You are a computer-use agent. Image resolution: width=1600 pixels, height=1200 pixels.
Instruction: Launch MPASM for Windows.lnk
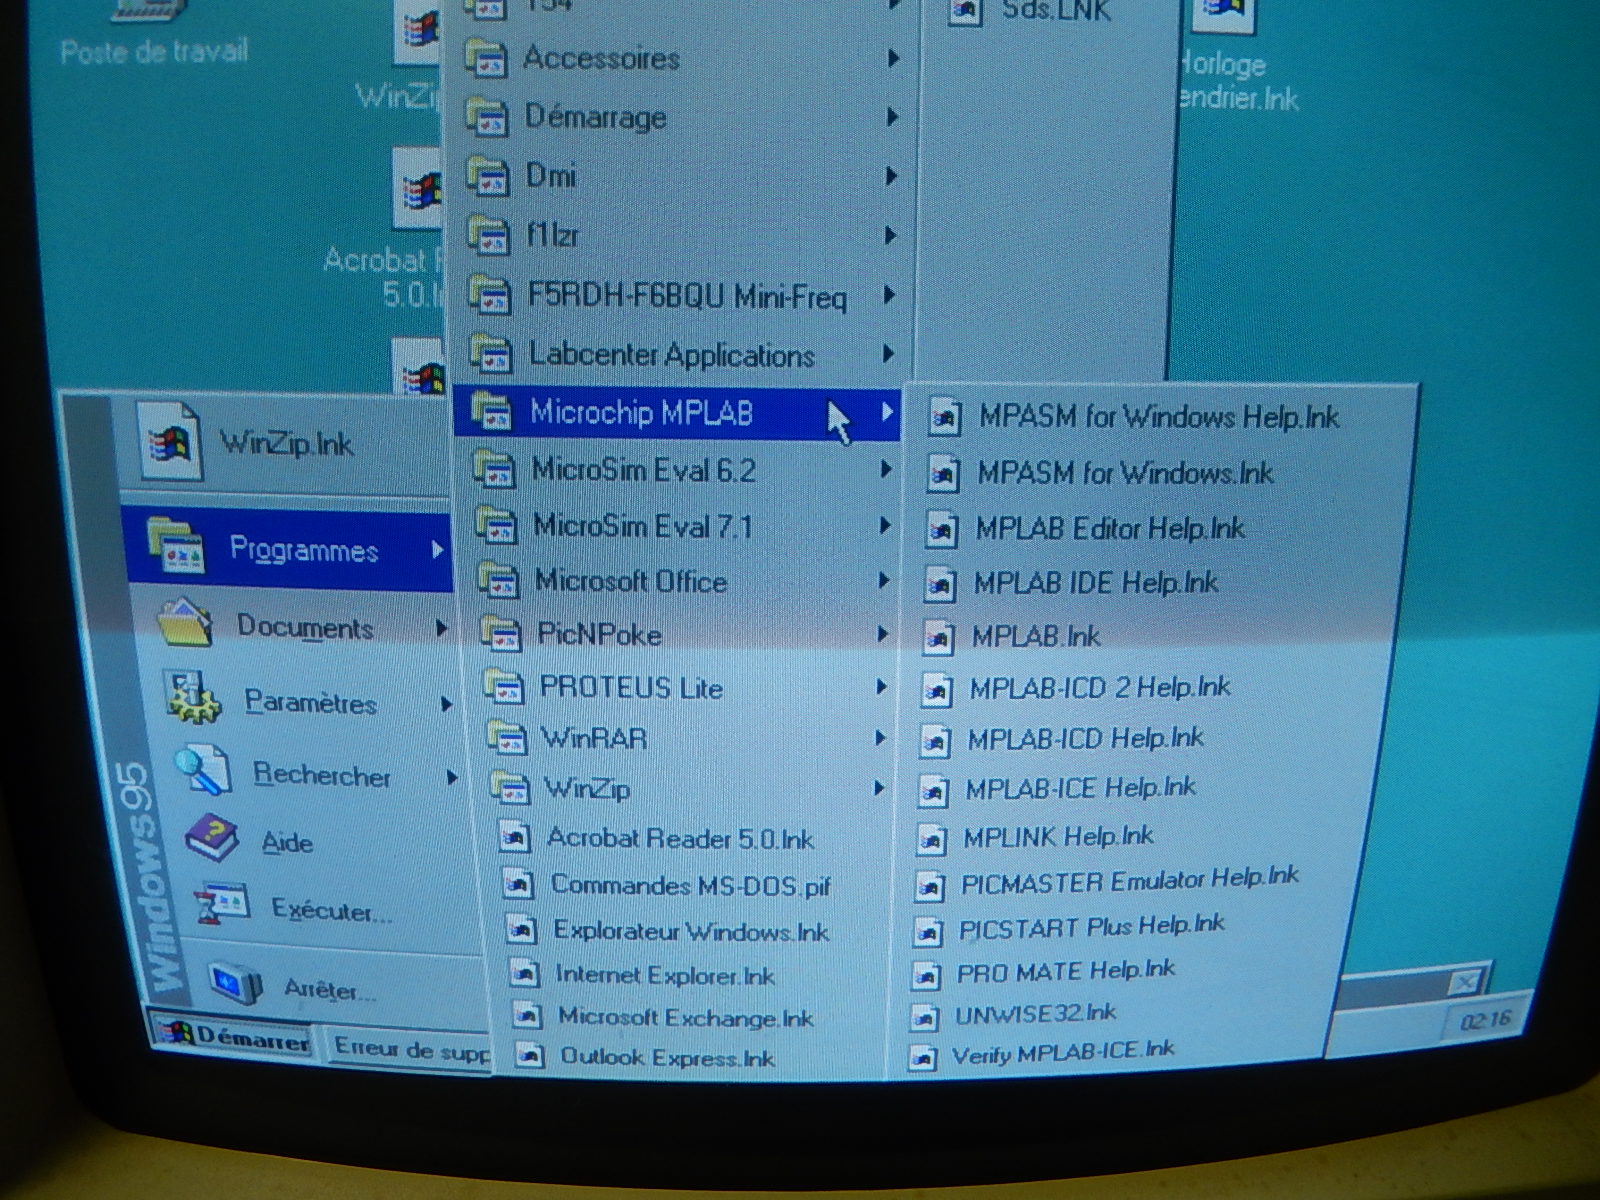pos(1128,472)
